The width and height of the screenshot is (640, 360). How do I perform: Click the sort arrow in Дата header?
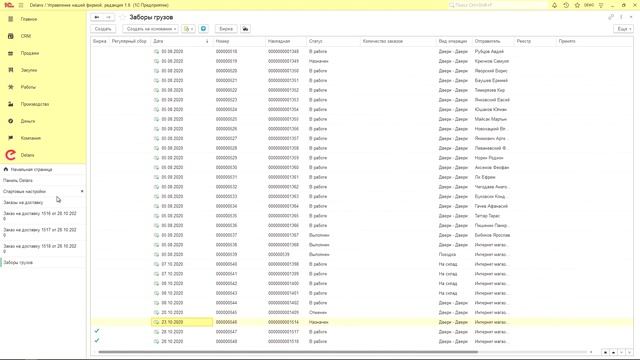[x=207, y=41]
